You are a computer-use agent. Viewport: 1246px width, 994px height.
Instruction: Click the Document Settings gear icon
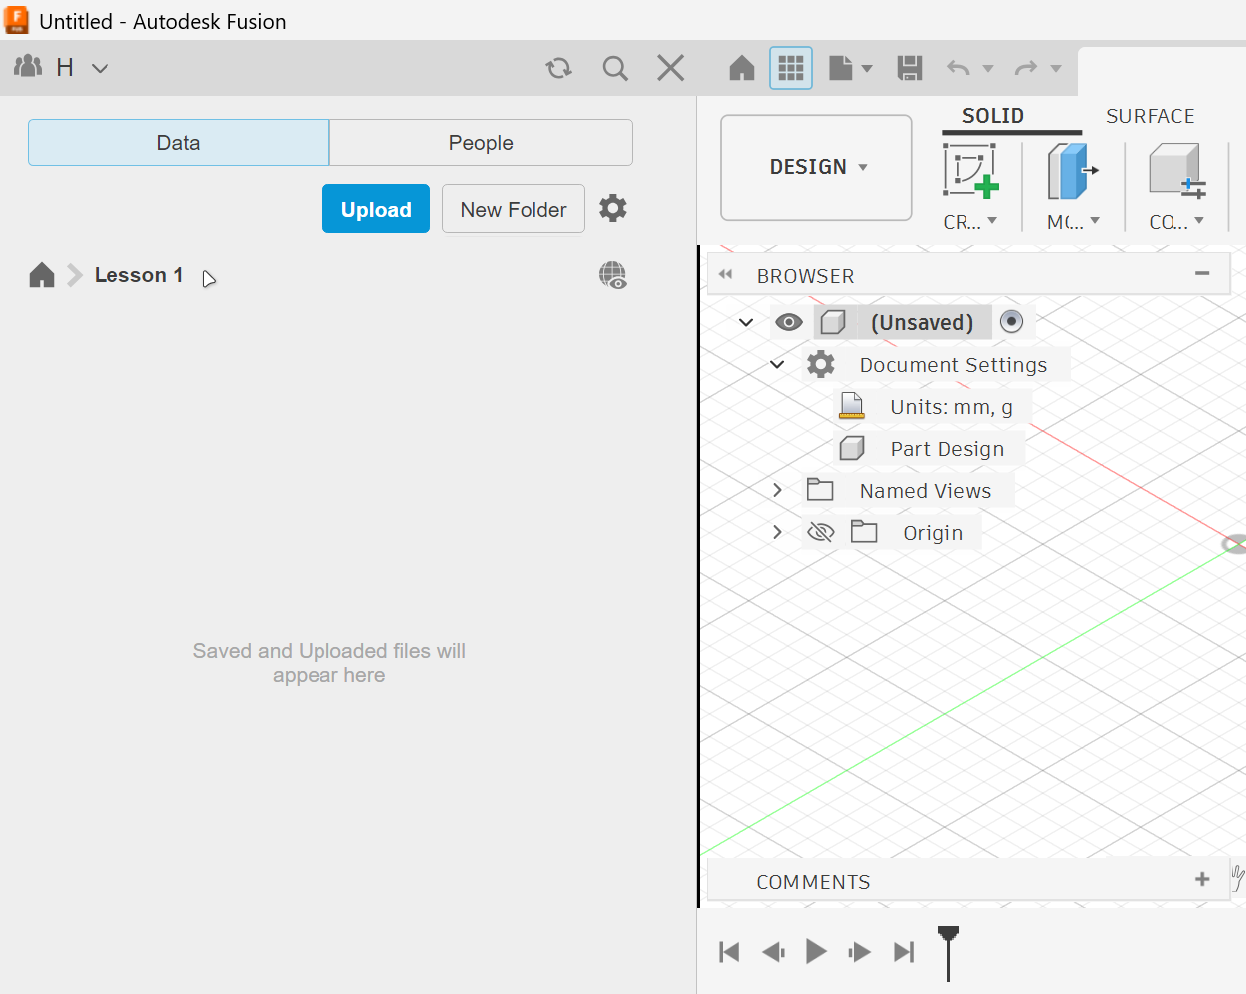pos(821,364)
